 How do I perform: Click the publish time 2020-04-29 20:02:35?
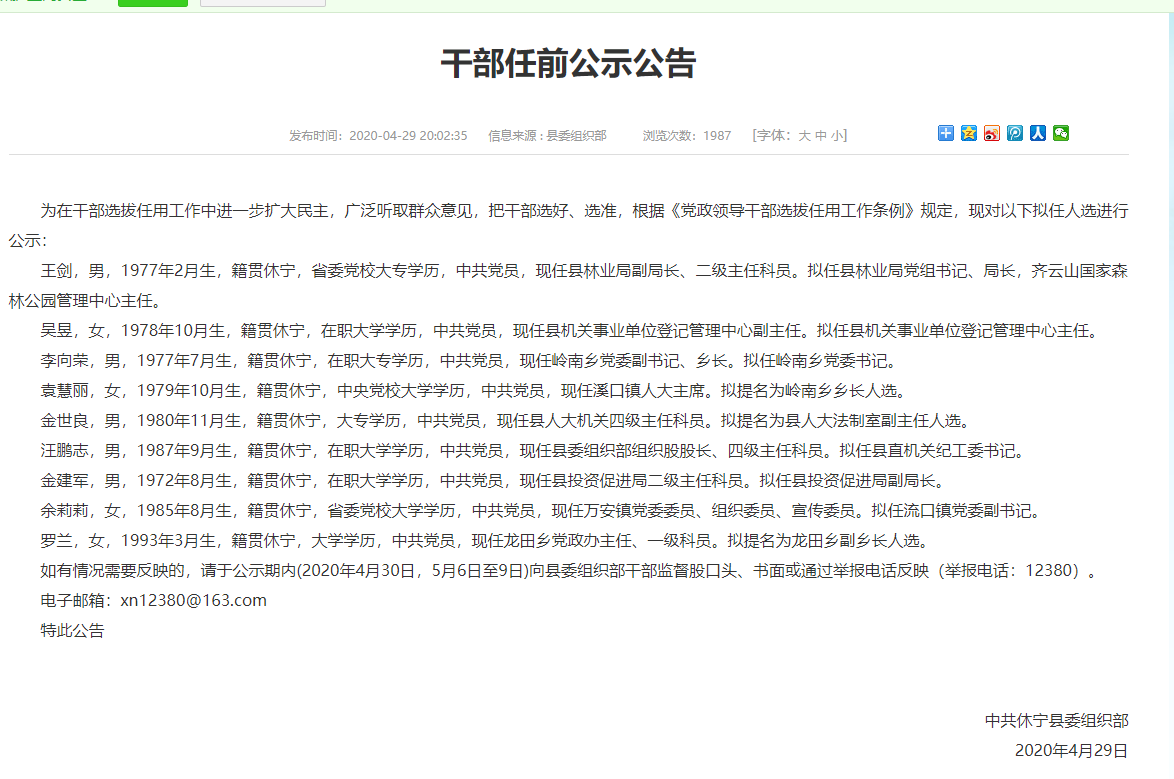click(x=408, y=136)
